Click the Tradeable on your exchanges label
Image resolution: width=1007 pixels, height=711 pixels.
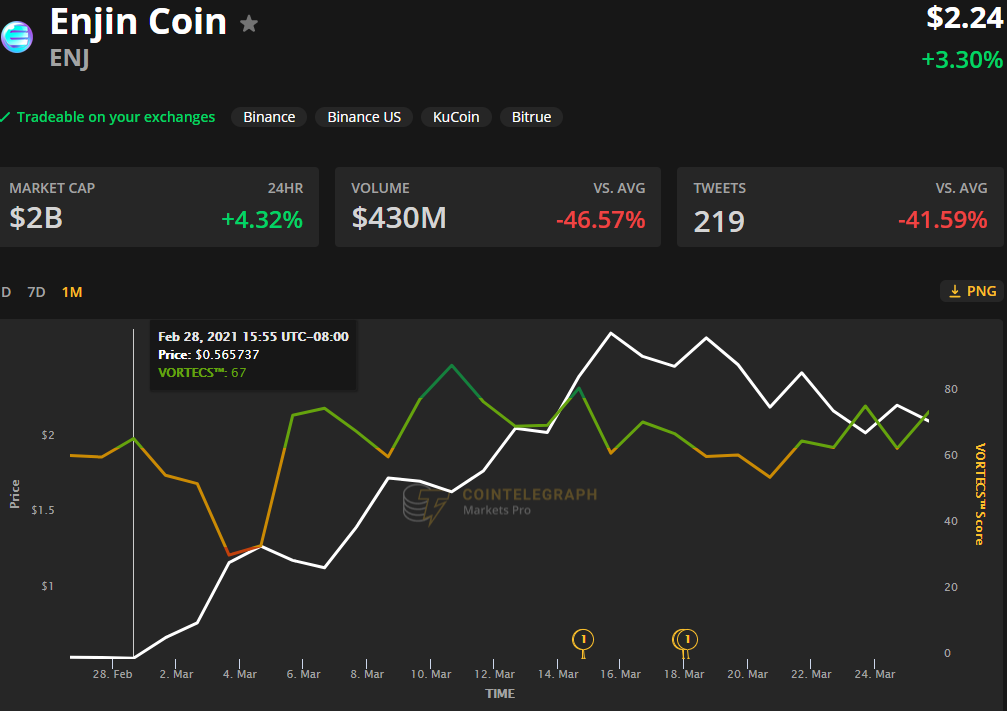(116, 117)
